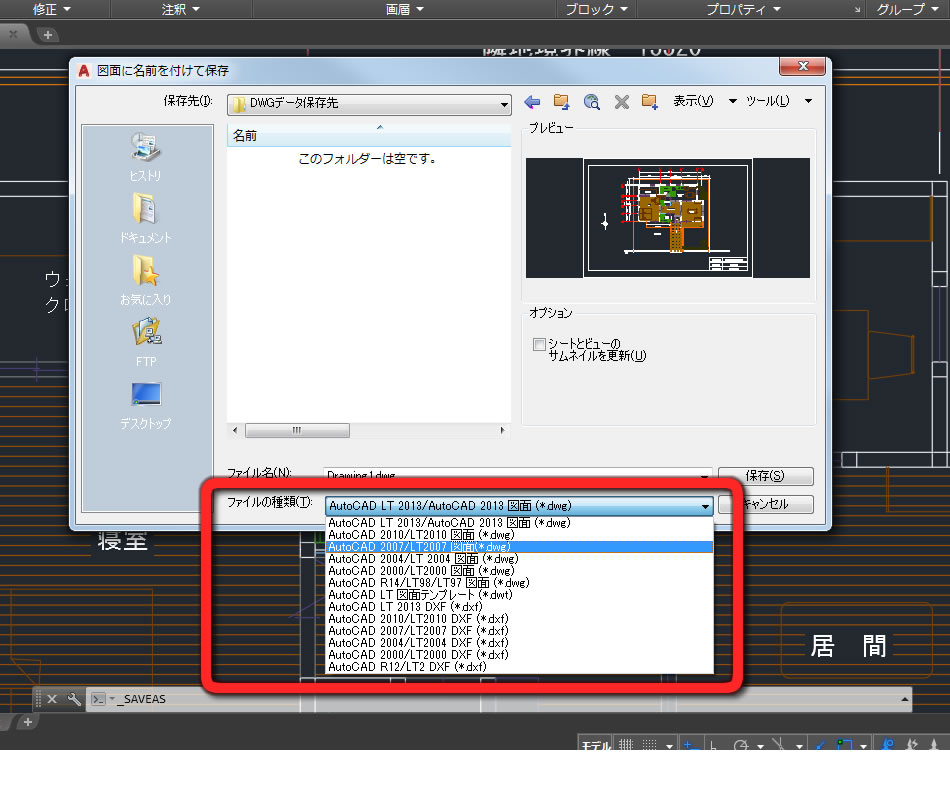Click the キャンセル cancel button

tap(765, 504)
